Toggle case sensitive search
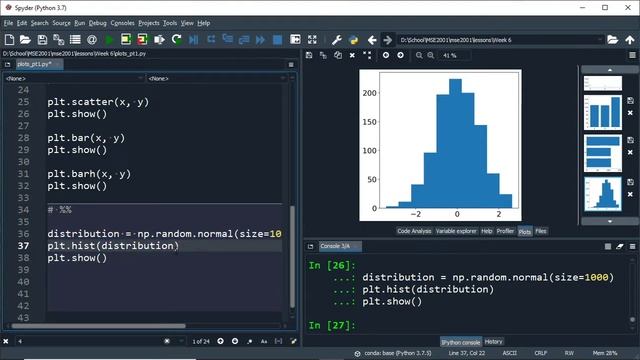 264,341
